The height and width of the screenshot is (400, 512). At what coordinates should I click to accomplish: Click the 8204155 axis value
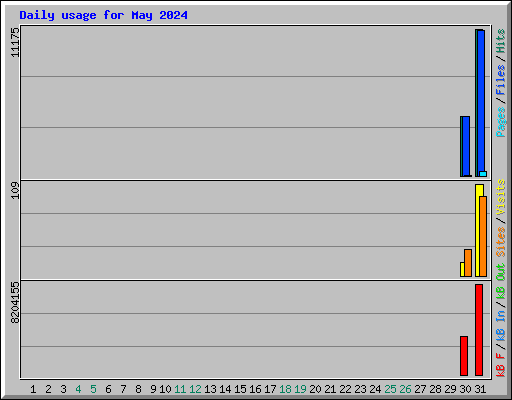(x=15, y=302)
